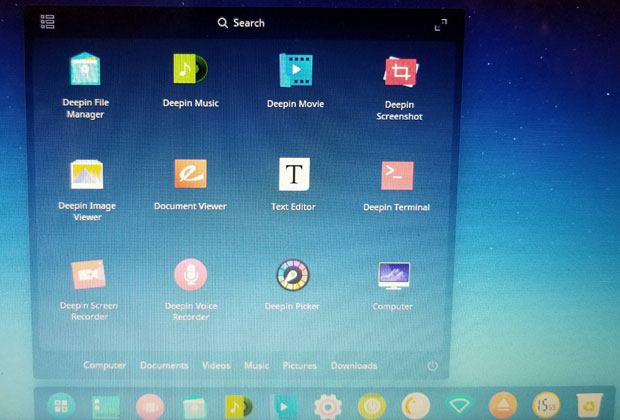Open the Music folder shortcut
The height and width of the screenshot is (420, 620).
(256, 365)
